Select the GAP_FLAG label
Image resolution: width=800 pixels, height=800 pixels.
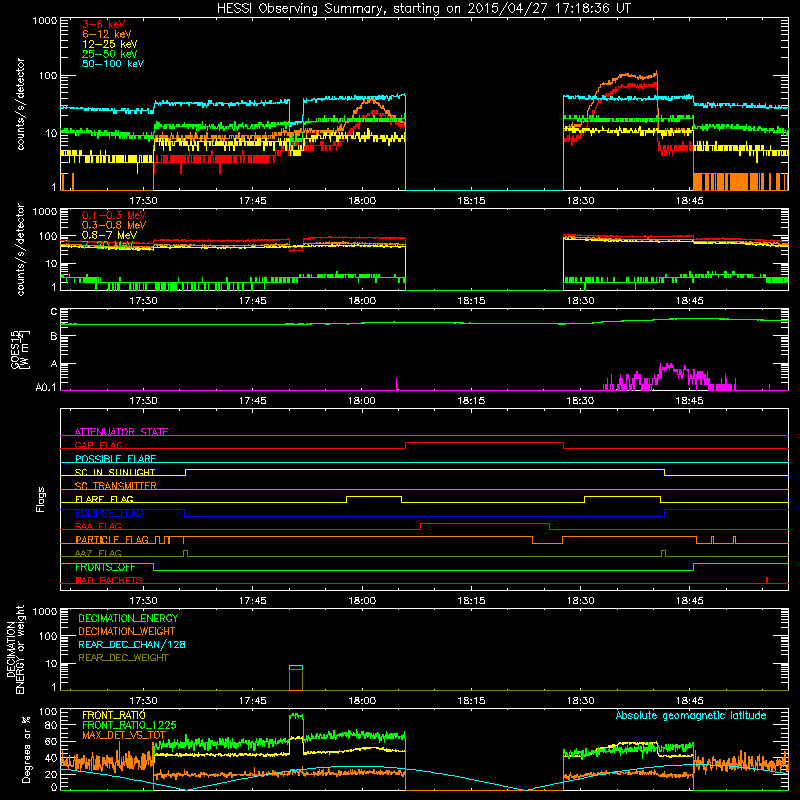98,445
